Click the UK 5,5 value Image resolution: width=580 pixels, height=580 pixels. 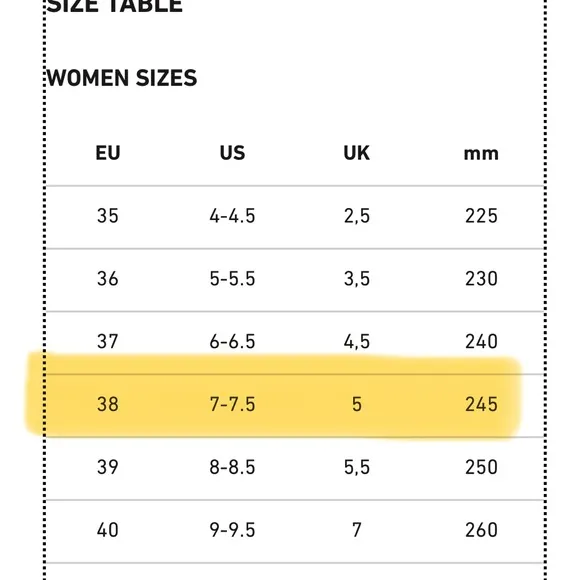tap(357, 468)
